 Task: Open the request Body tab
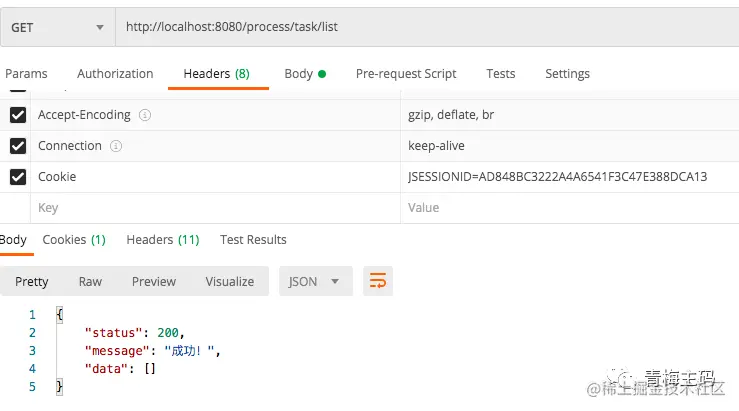305,74
